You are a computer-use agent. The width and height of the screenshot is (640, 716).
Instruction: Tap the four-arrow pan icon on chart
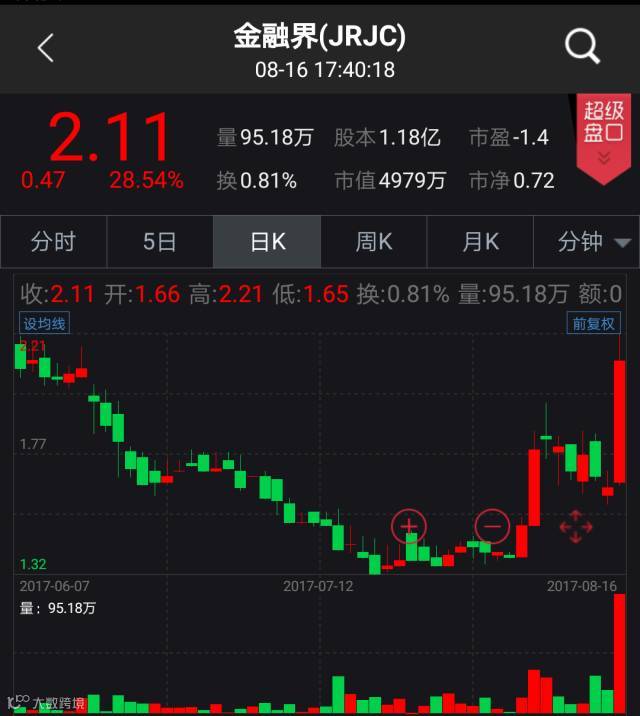(x=576, y=526)
